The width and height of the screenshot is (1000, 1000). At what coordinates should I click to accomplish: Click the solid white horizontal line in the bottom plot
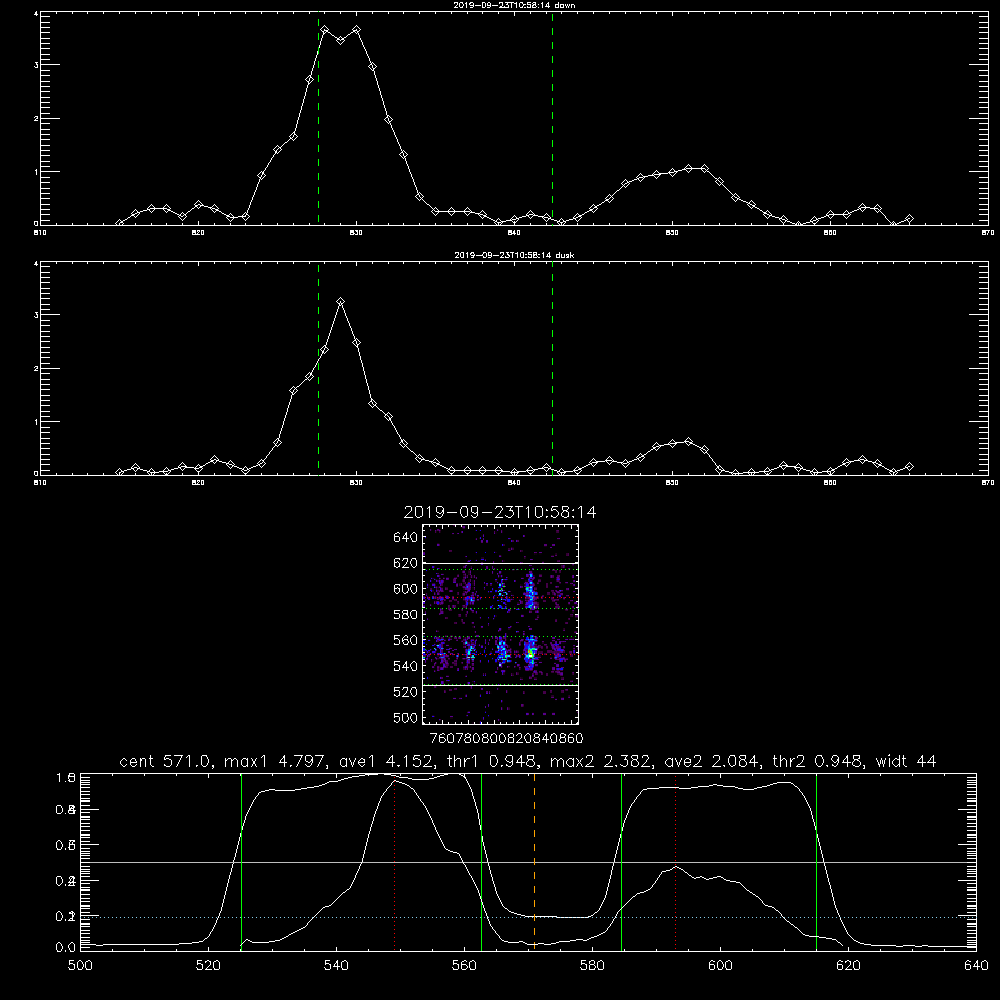pos(528,862)
